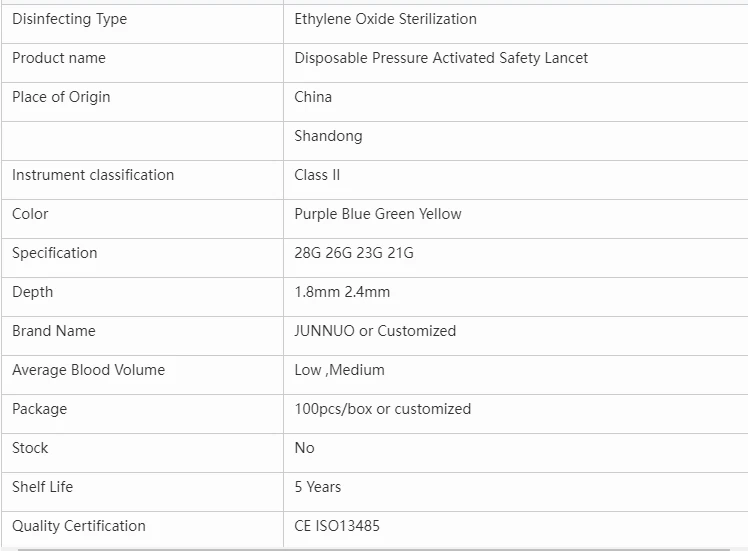Select the Ethylene Oxide Sterilization value
Viewport: 748px width, 551px height.
[x=385, y=19]
